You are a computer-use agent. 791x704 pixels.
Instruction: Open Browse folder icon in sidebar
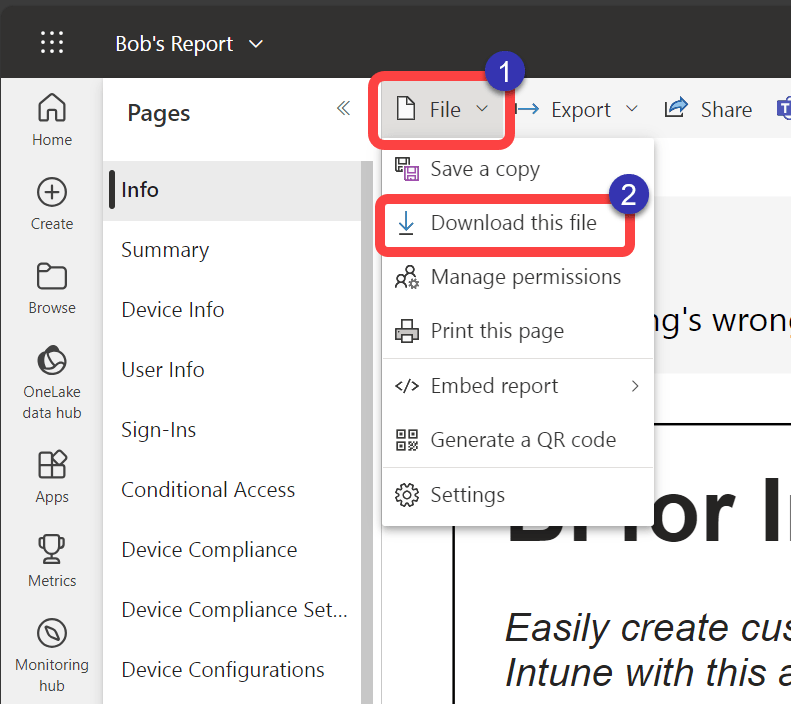click(x=52, y=276)
